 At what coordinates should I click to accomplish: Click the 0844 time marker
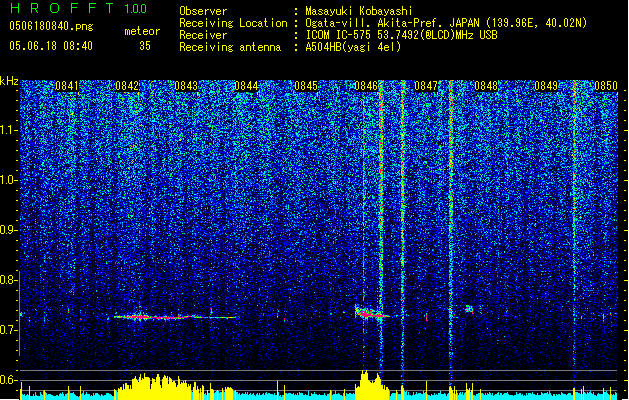point(246,86)
